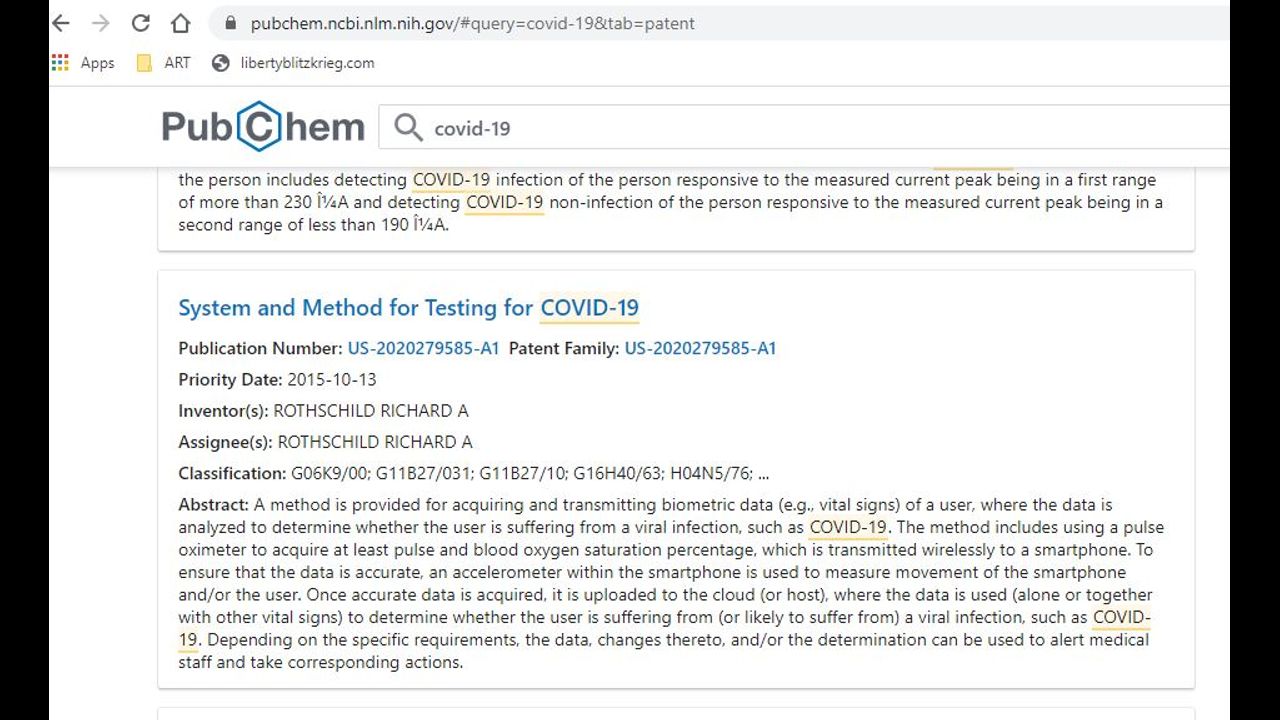
Task: Expand the truncated Classification list ellipsis
Action: click(763, 474)
